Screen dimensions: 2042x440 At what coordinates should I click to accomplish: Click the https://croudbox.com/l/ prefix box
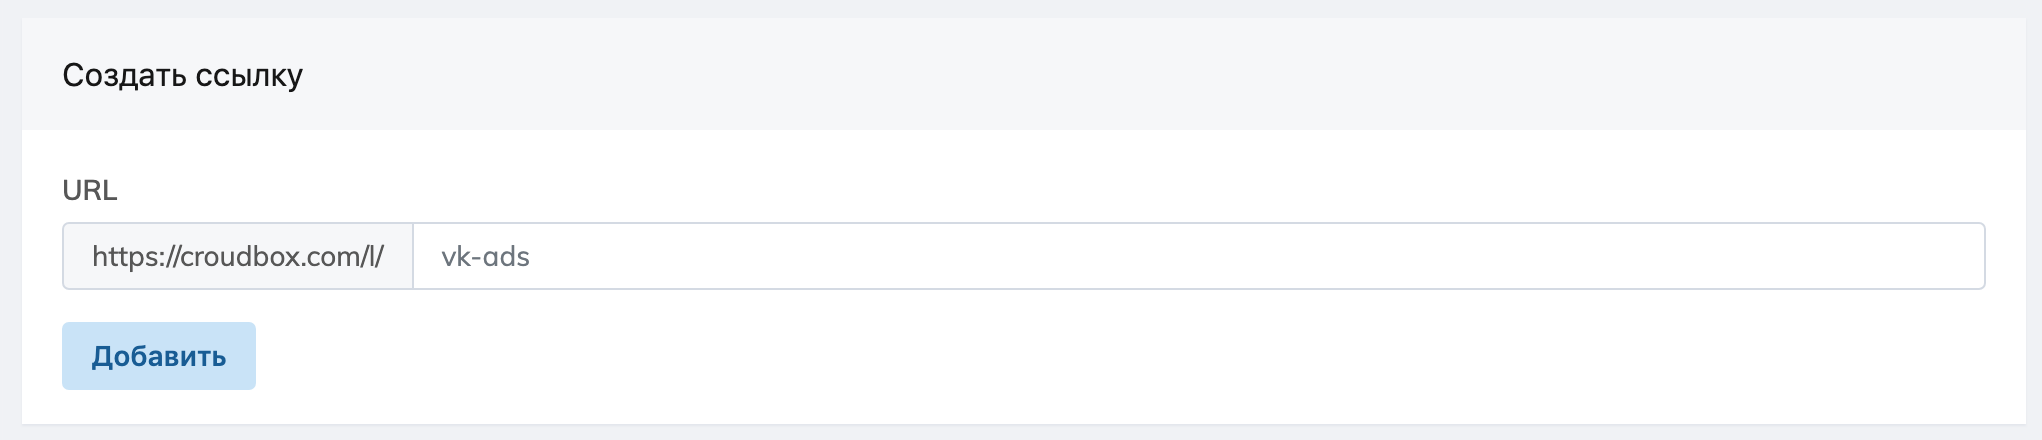click(x=238, y=257)
